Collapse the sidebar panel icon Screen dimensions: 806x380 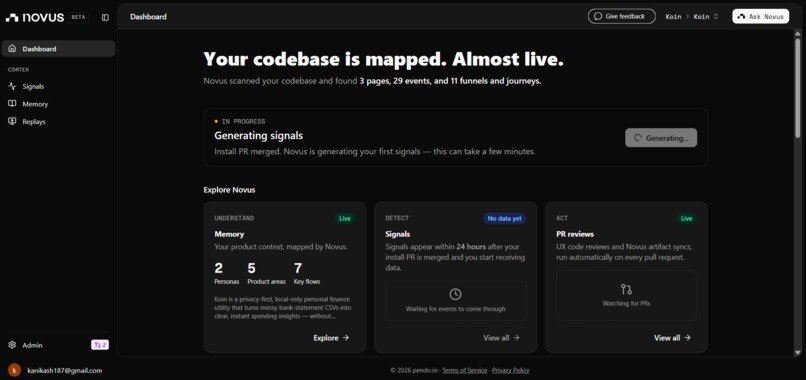click(x=105, y=17)
